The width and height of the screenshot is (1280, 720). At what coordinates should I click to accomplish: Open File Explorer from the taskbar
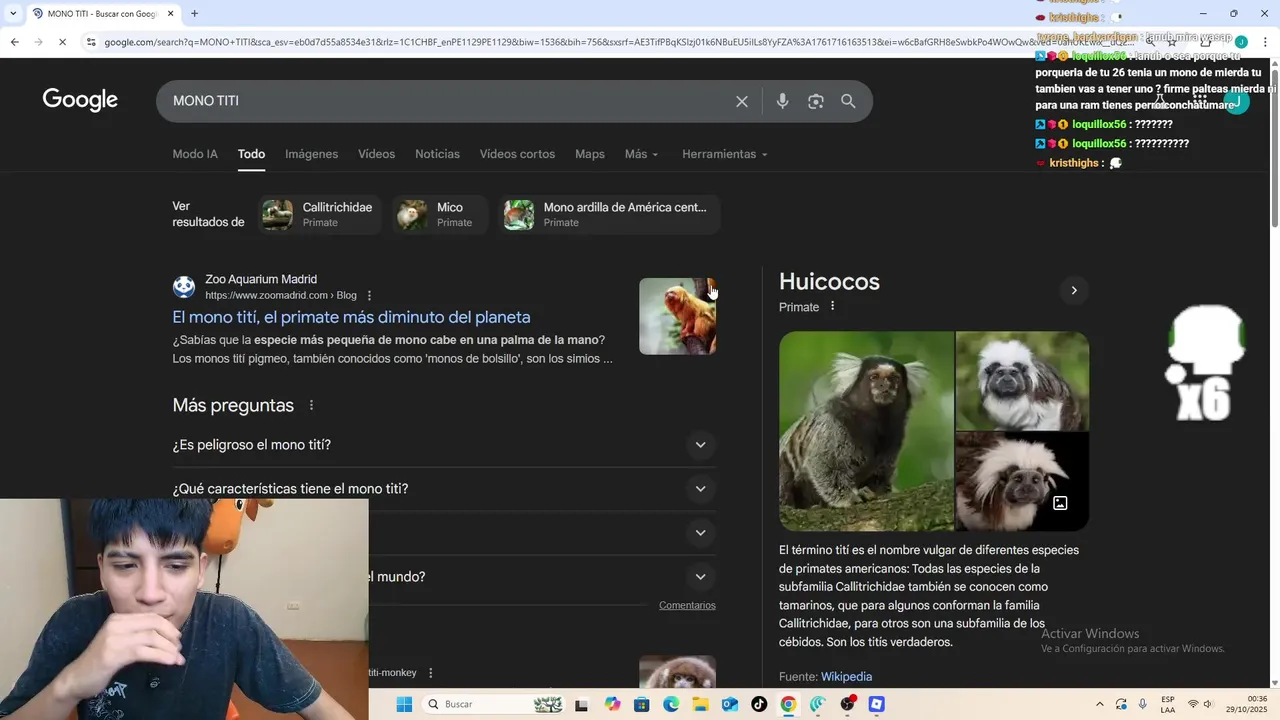click(700, 704)
